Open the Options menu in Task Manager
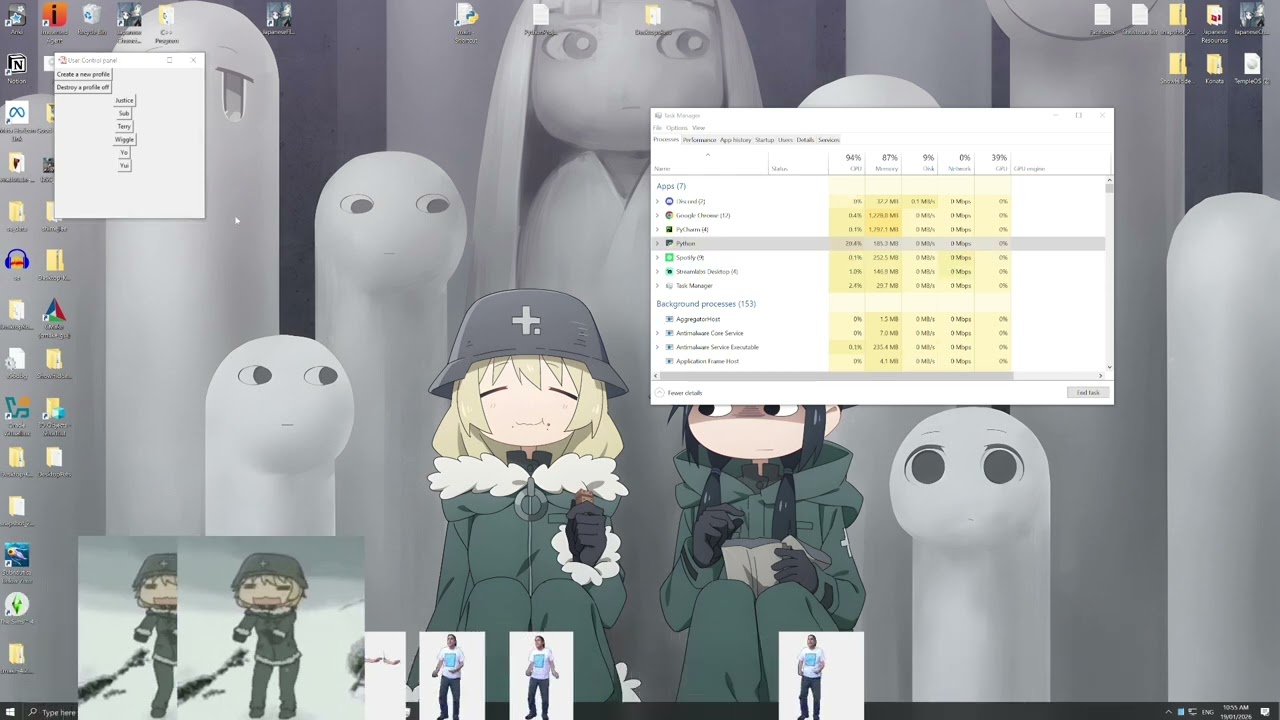Screen dimensions: 1280x720 pos(677,128)
